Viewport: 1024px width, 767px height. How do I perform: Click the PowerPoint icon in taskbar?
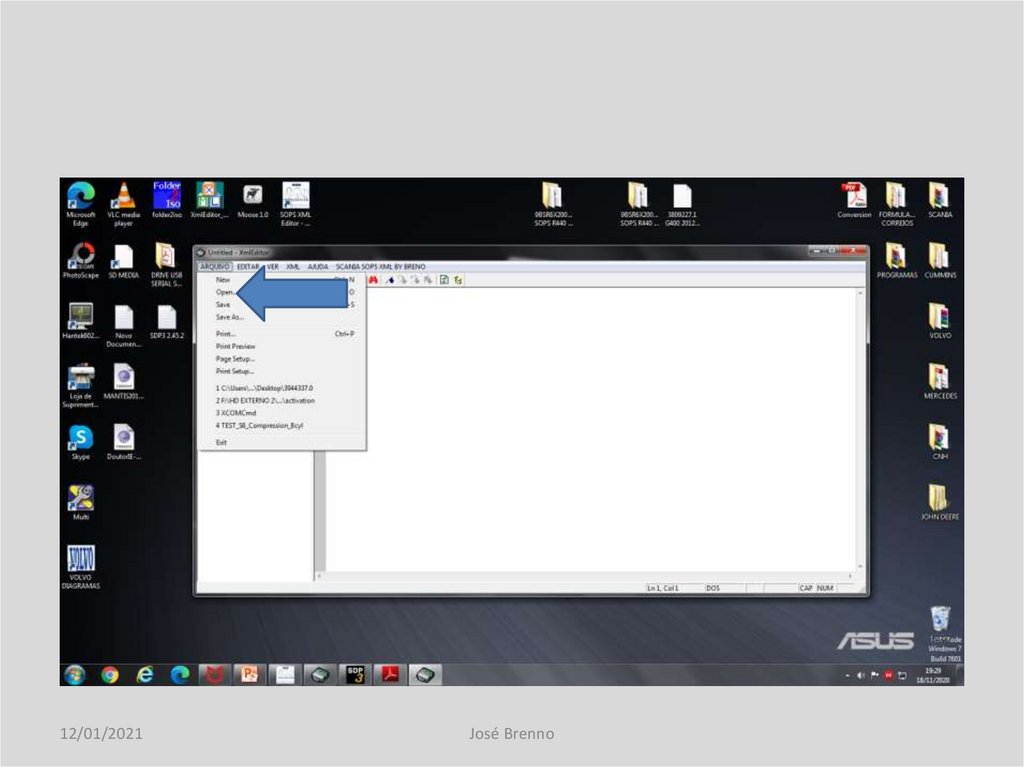pyautogui.click(x=247, y=675)
